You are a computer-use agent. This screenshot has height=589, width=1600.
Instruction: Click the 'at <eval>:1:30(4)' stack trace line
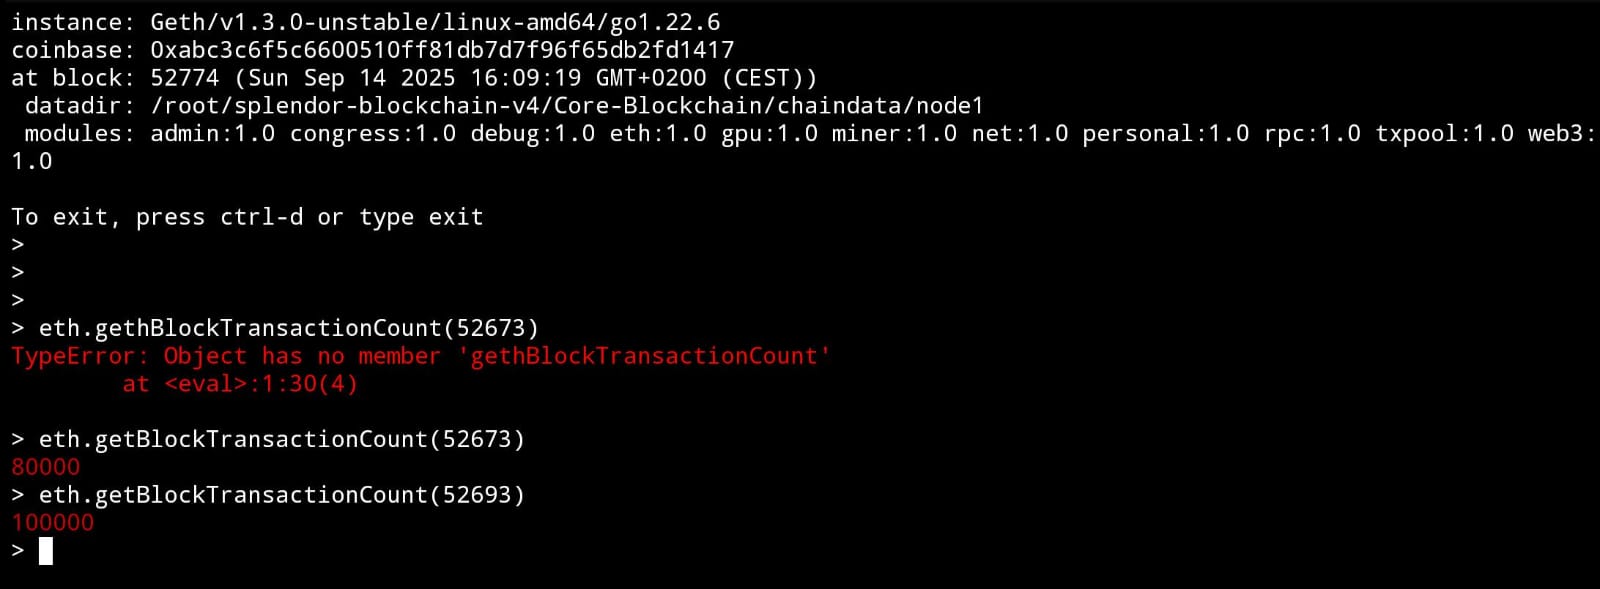click(x=240, y=384)
